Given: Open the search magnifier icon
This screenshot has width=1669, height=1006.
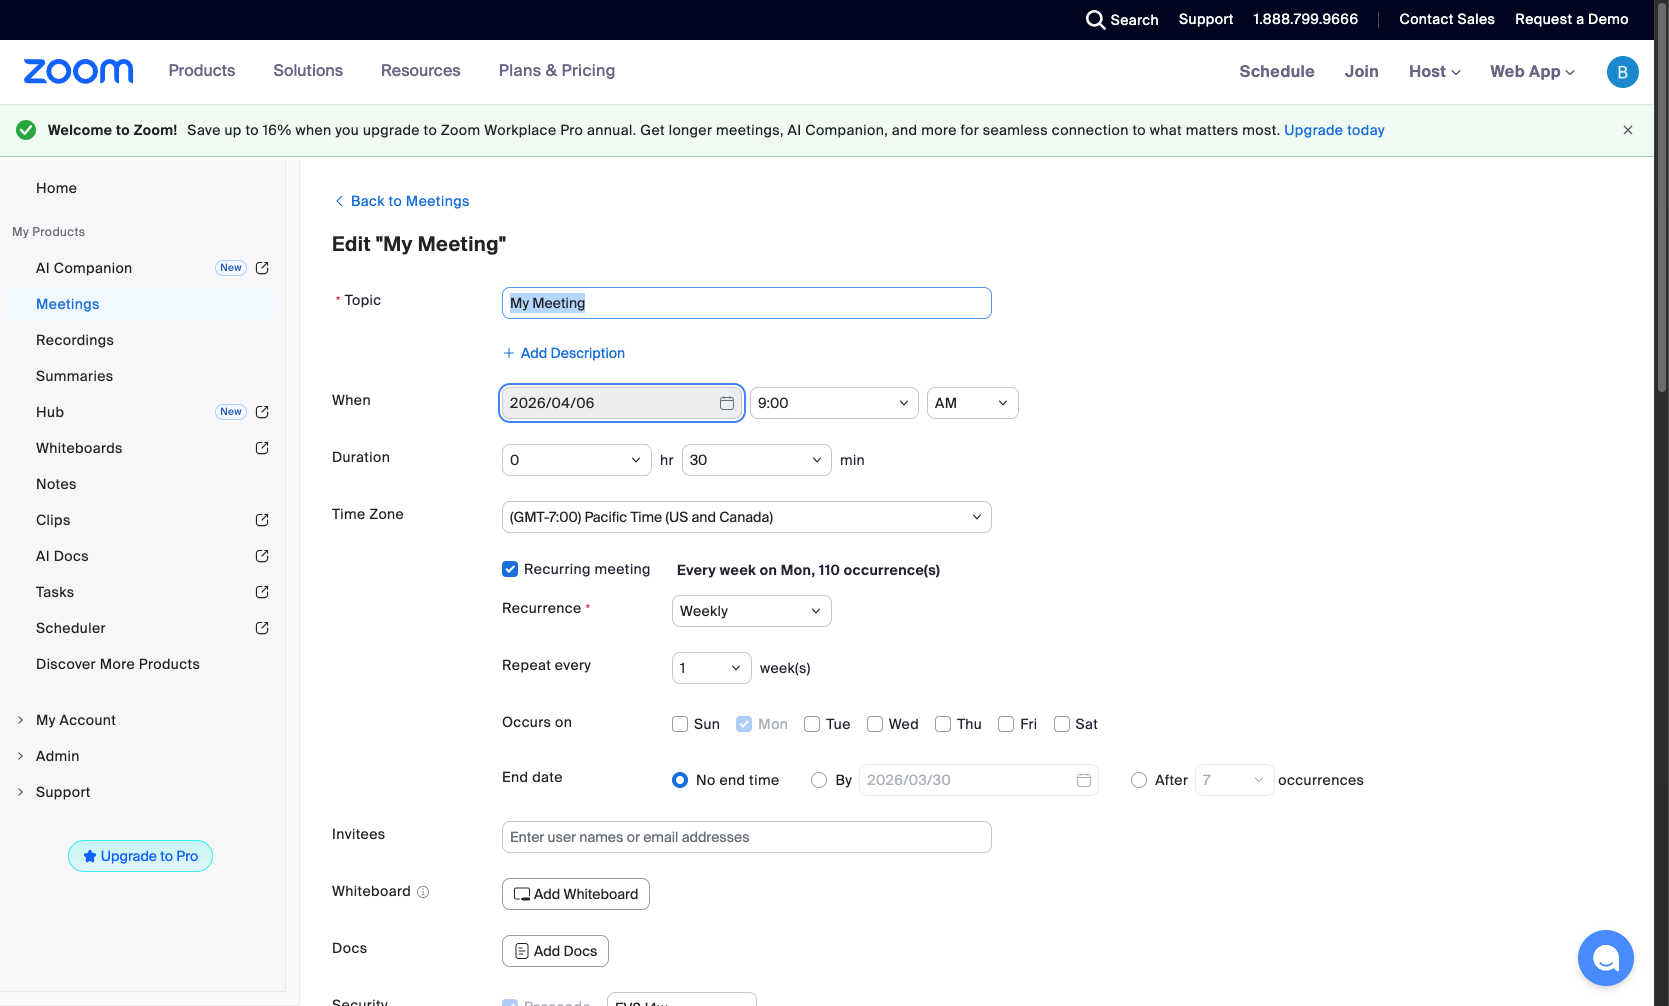Looking at the screenshot, I should click(x=1095, y=20).
